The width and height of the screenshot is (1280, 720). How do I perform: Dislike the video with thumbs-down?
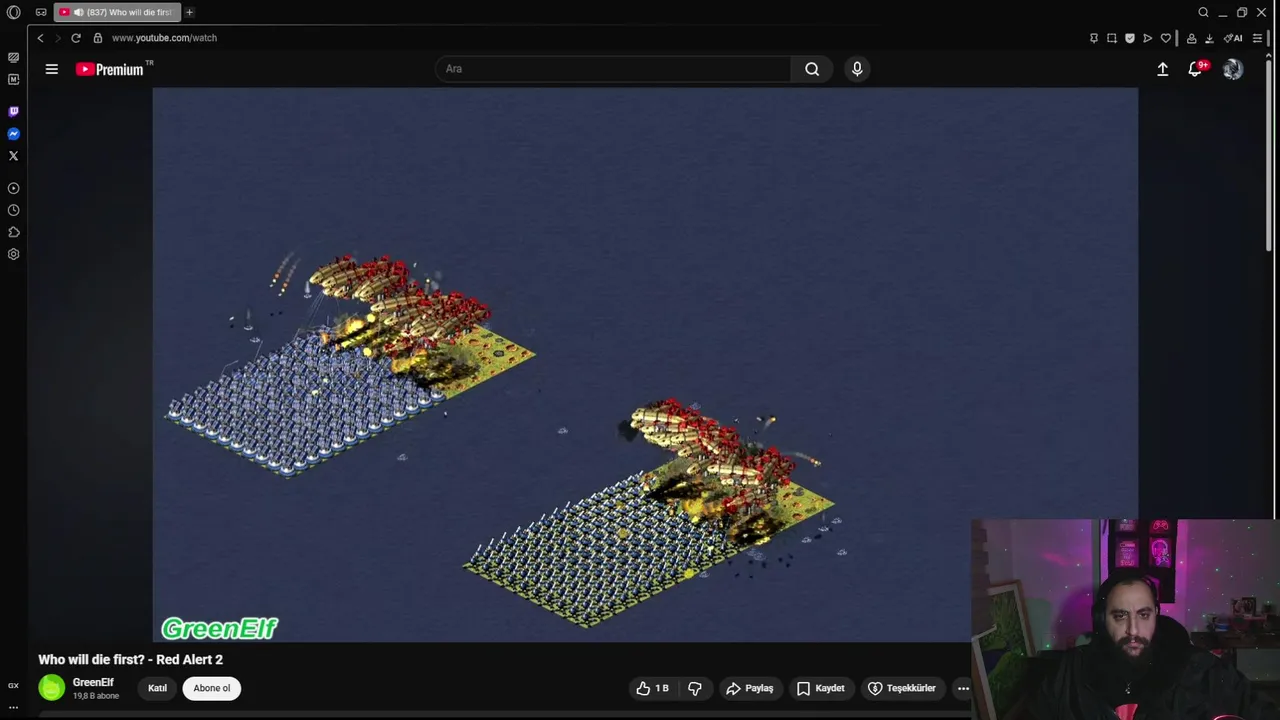pos(695,688)
